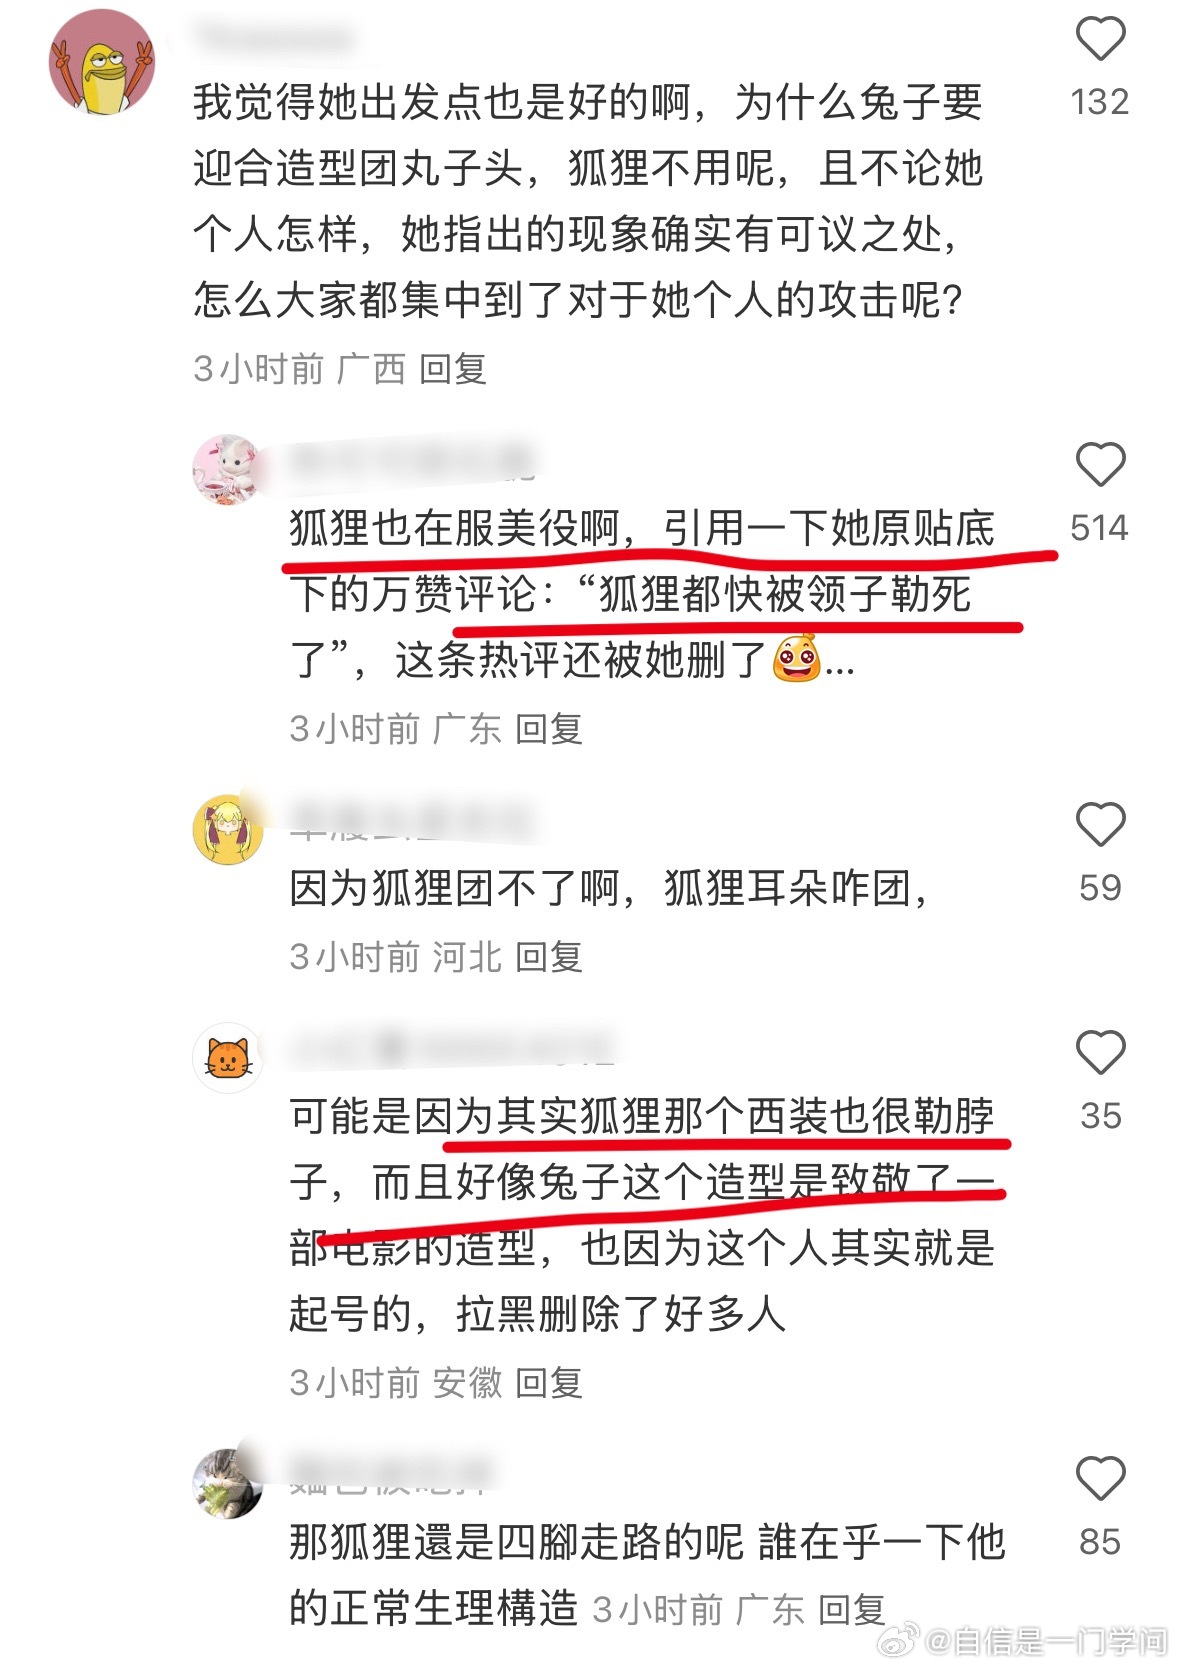
Task: Open the cat photo avatar profile
Action: pyautogui.click(x=228, y=1483)
